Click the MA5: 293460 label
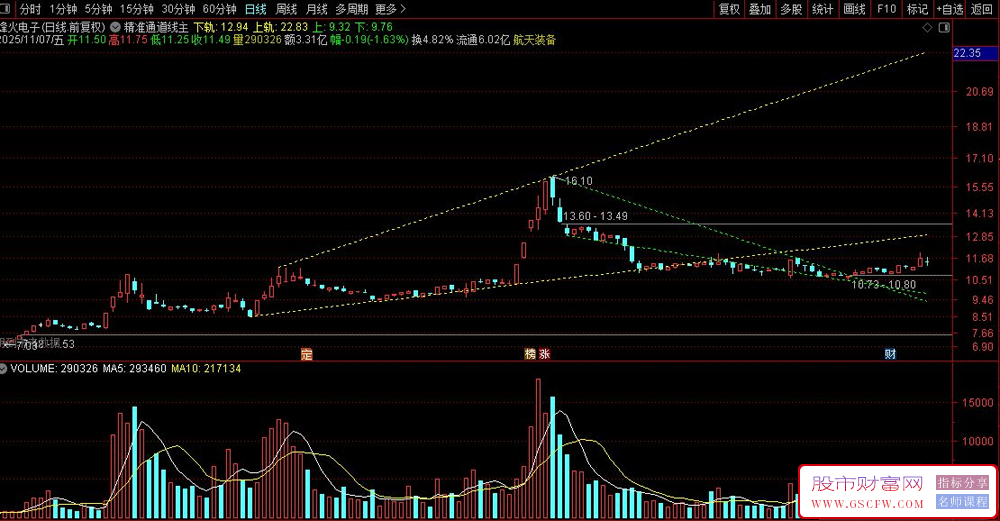The width and height of the screenshot is (1000, 521). click(135, 369)
